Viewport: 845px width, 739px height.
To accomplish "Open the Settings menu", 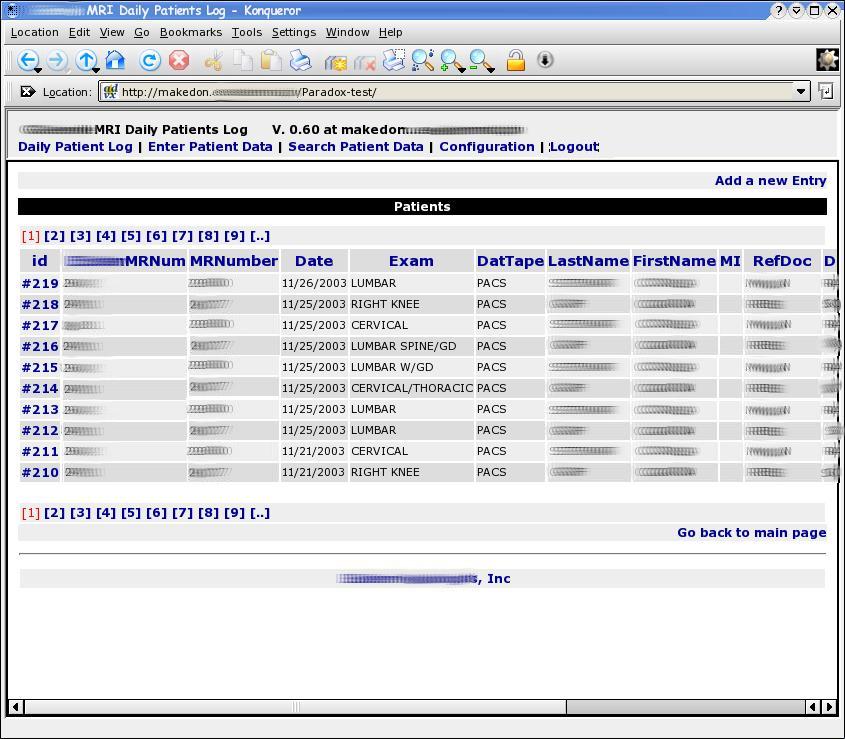I will point(294,32).
